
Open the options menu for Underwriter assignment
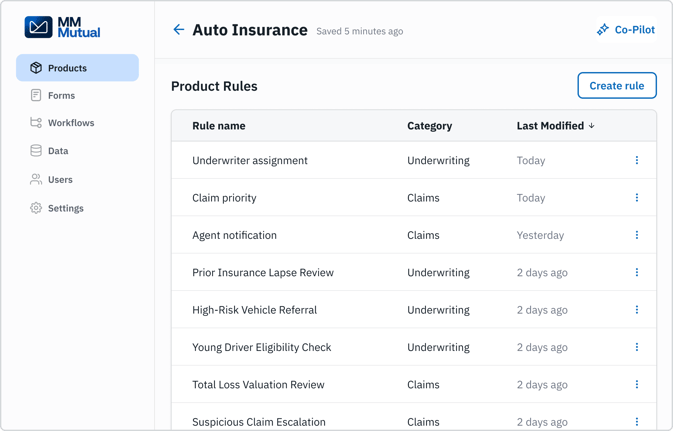coord(637,160)
